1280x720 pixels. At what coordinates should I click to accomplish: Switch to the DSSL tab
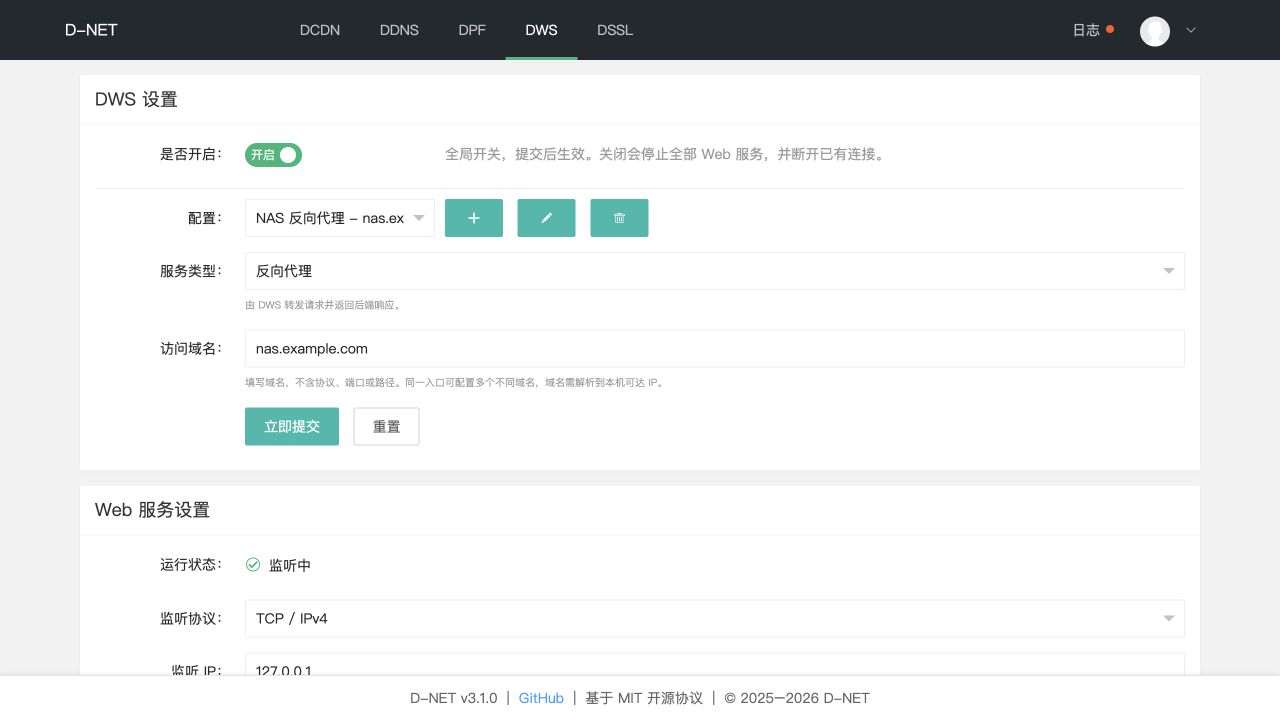click(615, 30)
